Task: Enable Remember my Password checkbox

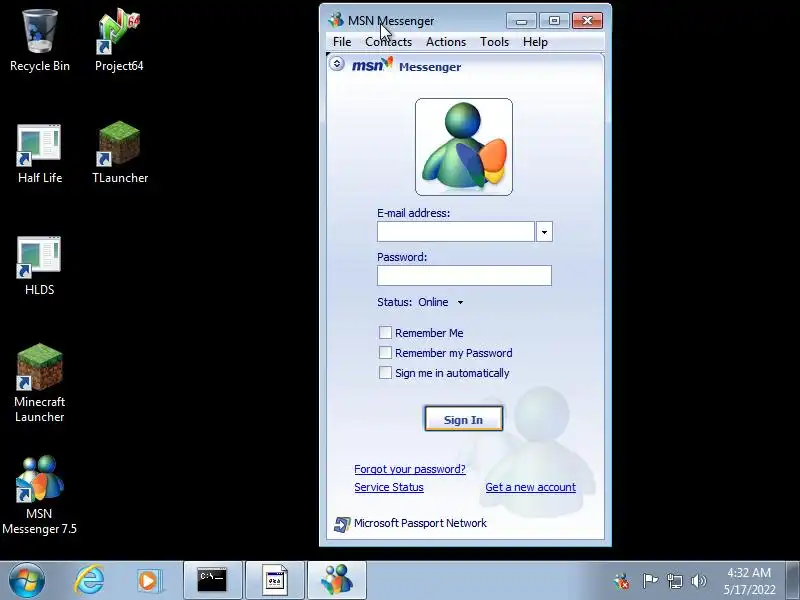Action: (385, 353)
